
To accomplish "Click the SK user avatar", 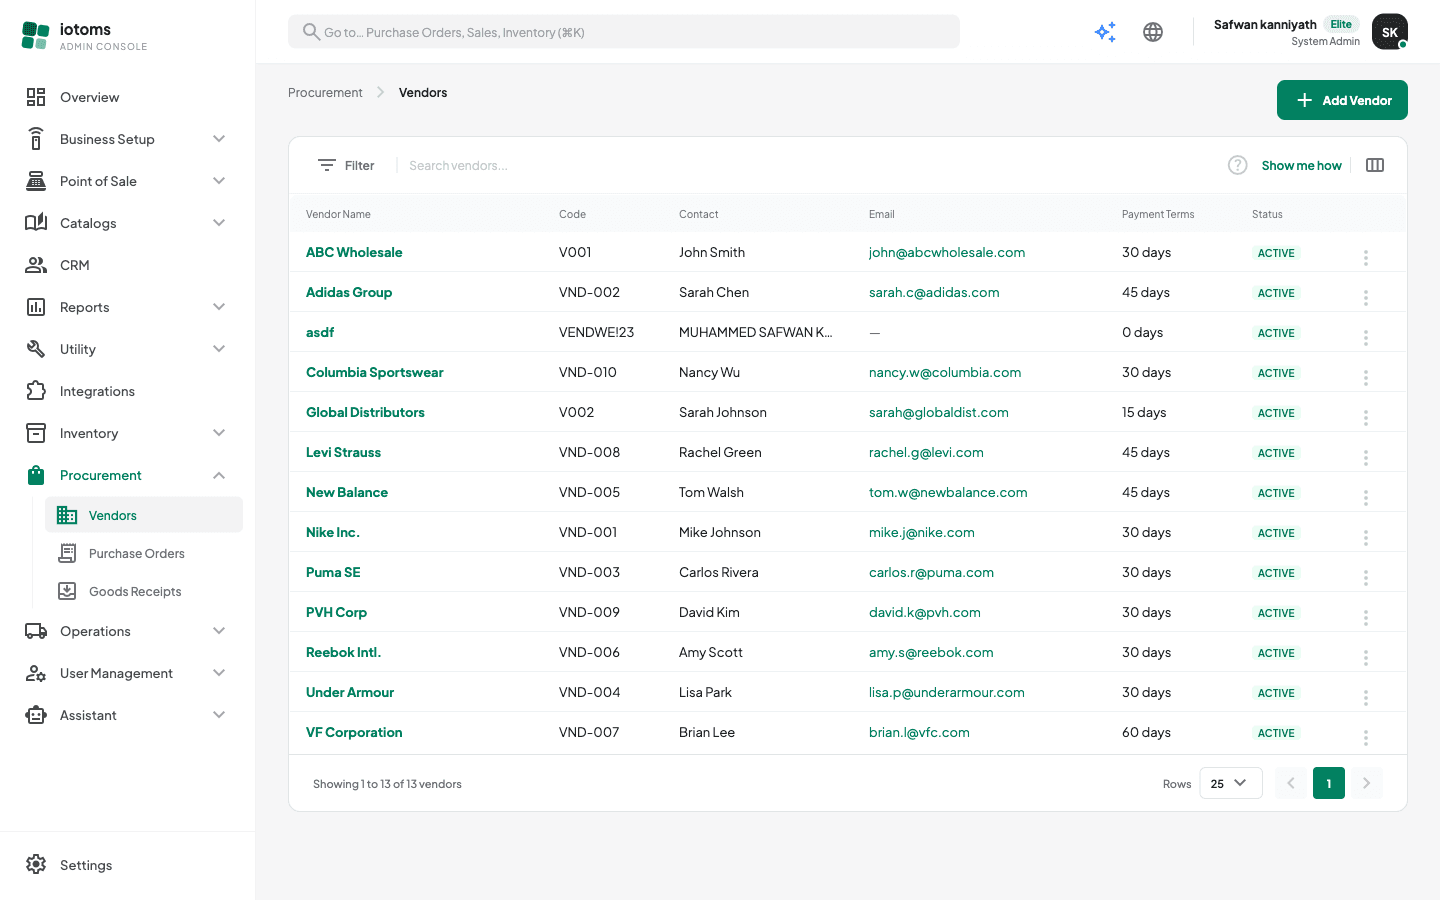I will point(1390,32).
